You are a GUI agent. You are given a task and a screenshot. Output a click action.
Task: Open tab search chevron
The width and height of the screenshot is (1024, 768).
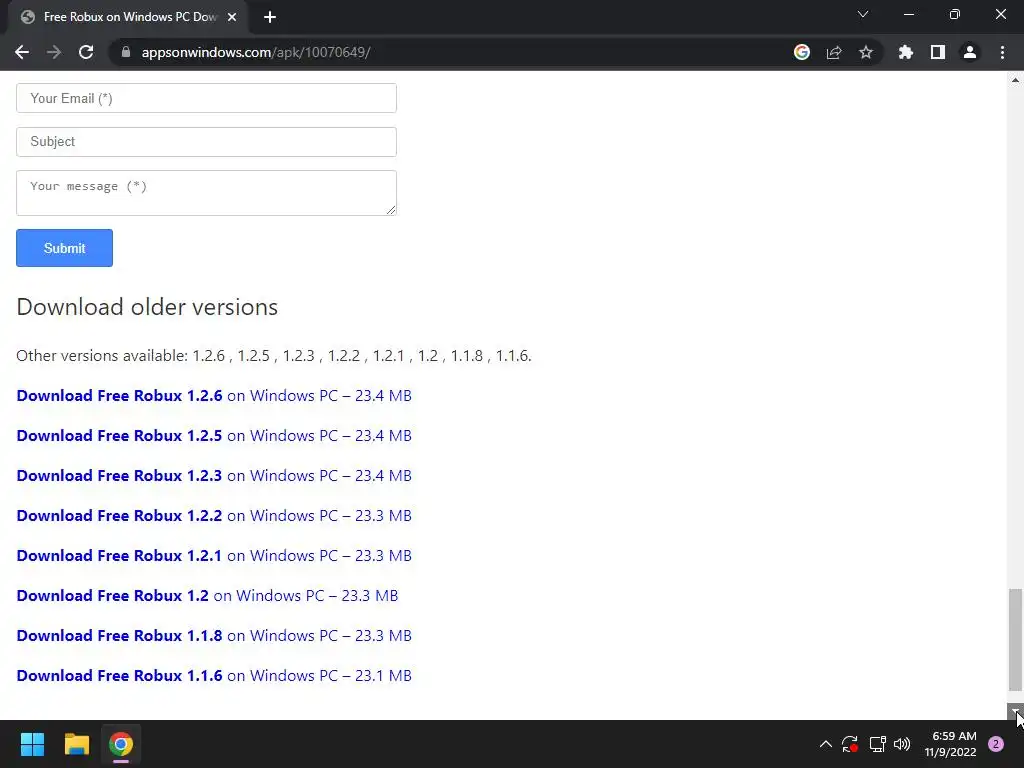pos(863,14)
